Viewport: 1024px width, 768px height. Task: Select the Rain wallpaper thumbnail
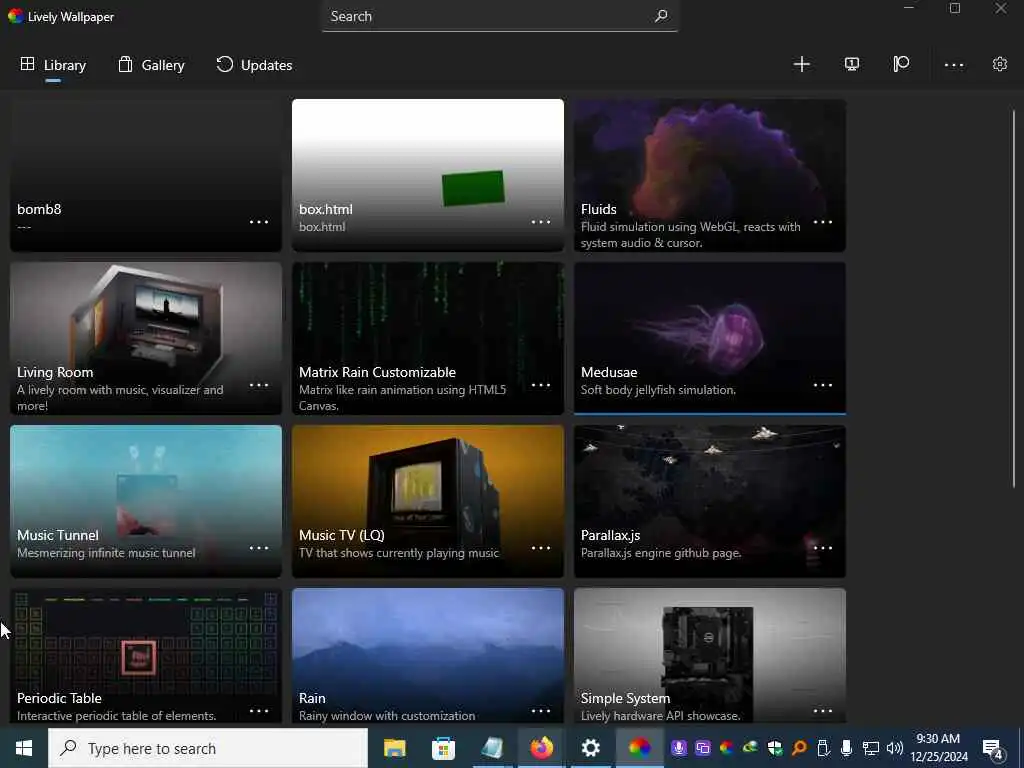coord(428,656)
